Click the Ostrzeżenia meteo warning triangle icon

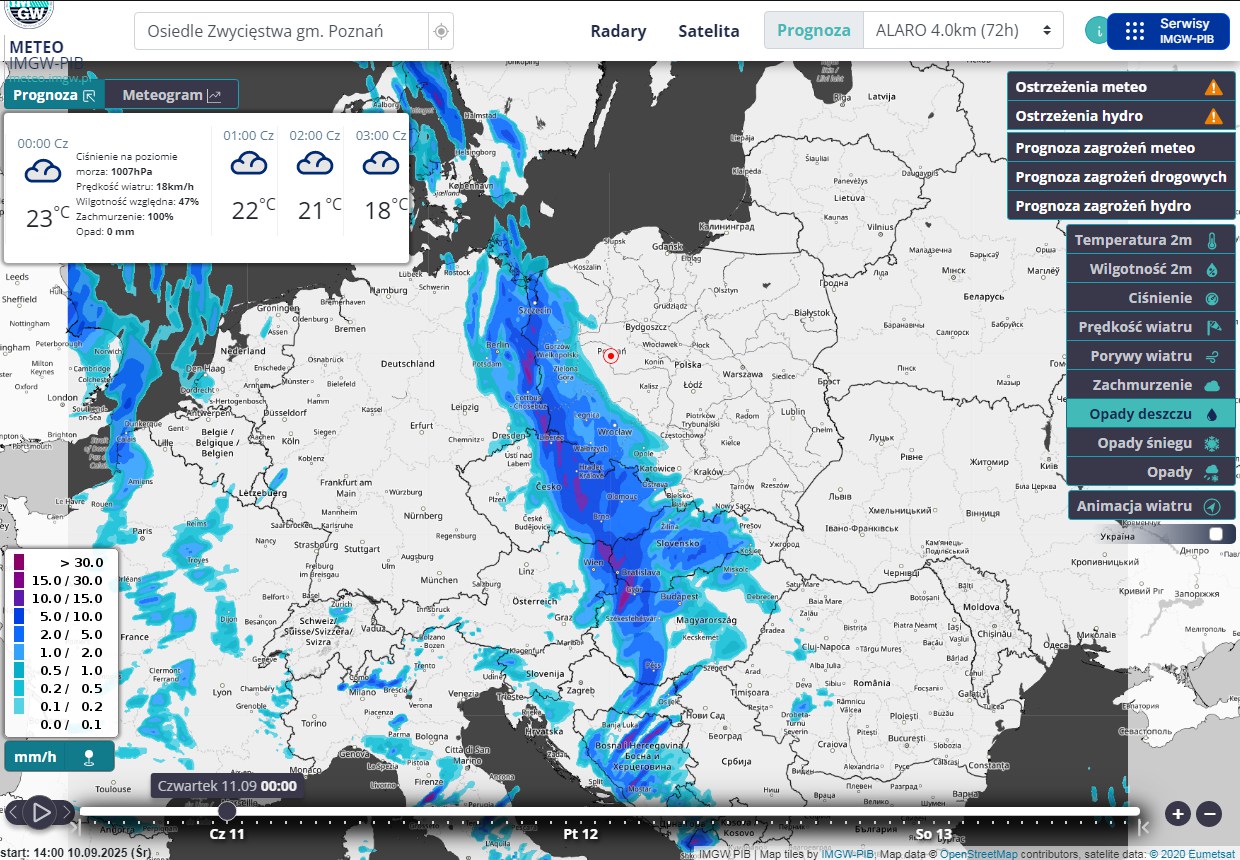[x=1214, y=87]
